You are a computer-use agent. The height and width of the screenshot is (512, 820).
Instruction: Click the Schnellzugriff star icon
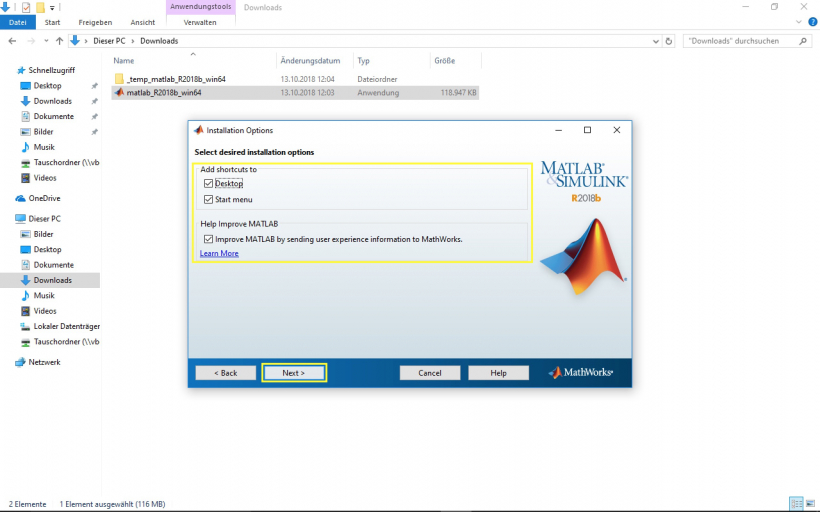coord(21,71)
